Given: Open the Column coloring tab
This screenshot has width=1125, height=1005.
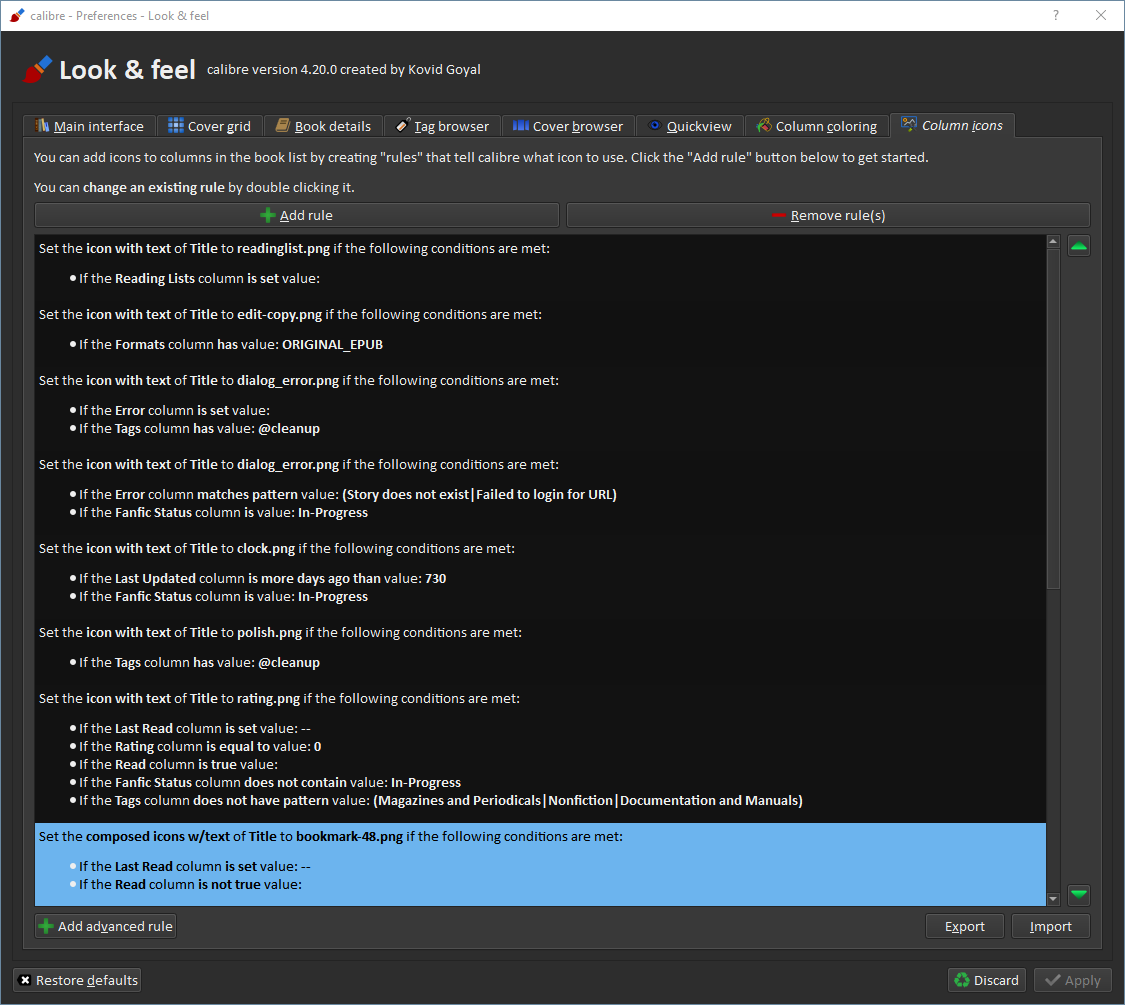Looking at the screenshot, I should (816, 126).
